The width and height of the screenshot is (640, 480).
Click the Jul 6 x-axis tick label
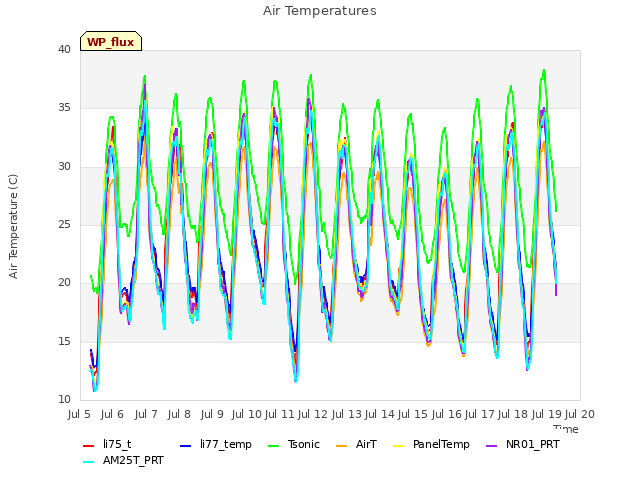point(112,414)
